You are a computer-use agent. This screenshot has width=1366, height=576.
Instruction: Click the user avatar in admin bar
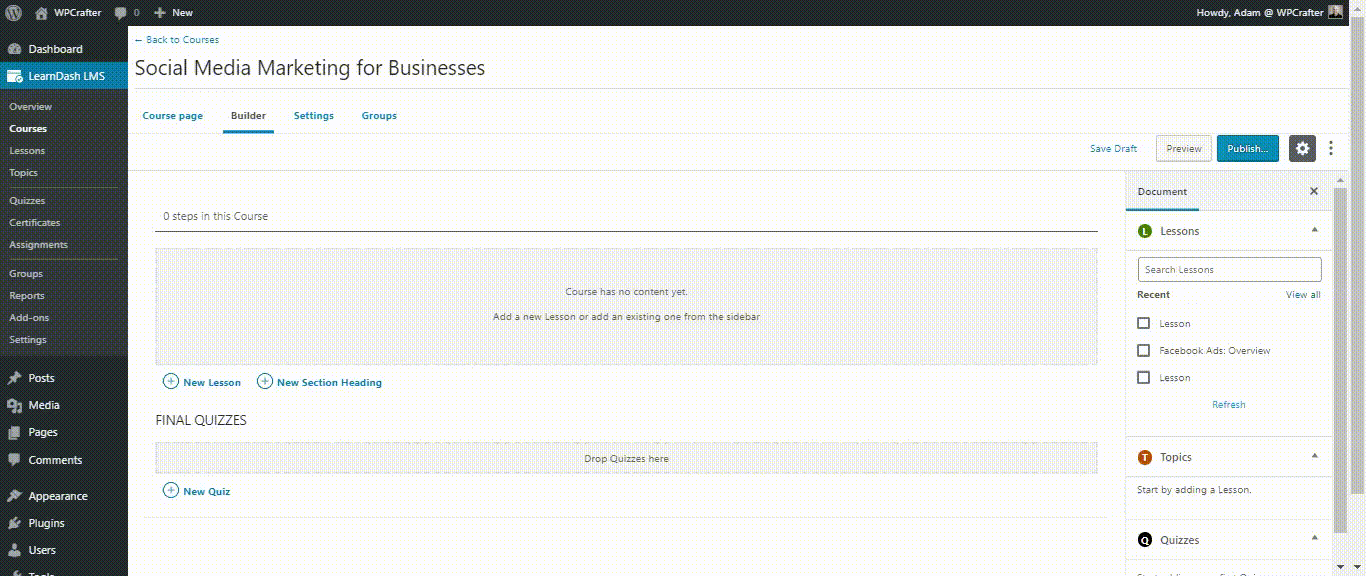[x=1336, y=12]
